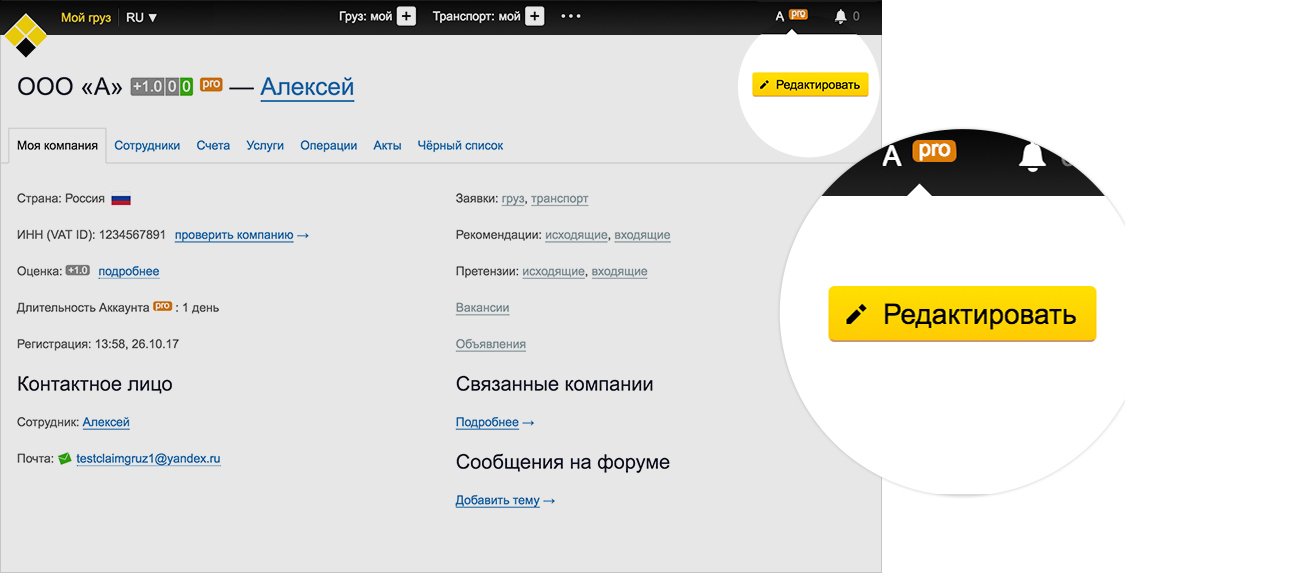Open the account A pro menu
Viewport: 1300px width, 577px height.
point(791,16)
